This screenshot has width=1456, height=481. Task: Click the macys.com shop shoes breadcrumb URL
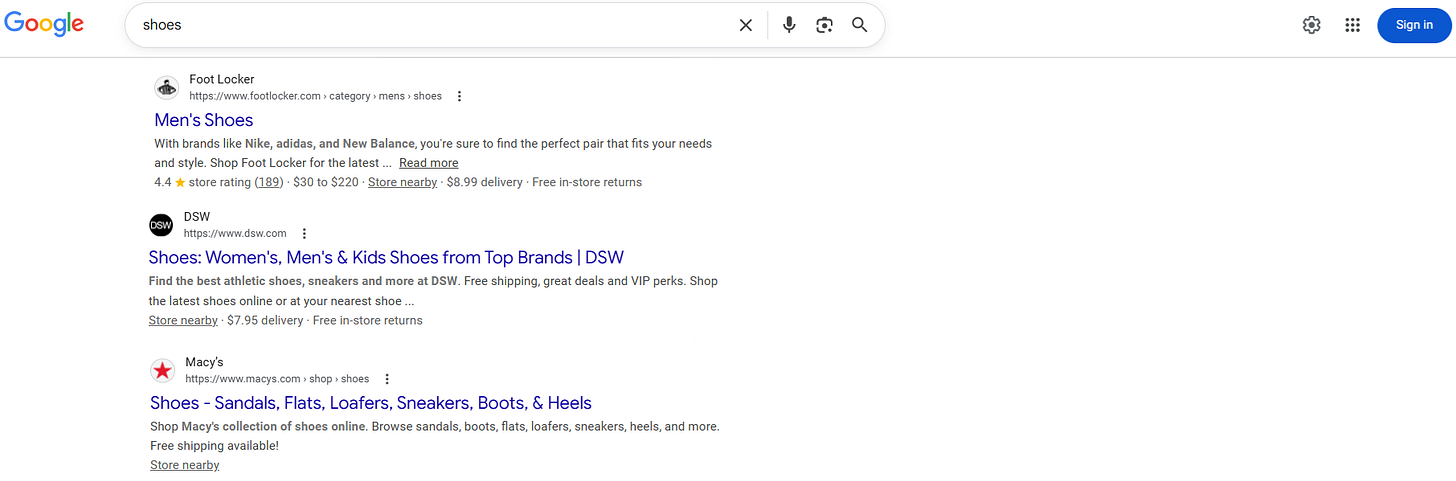[277, 379]
